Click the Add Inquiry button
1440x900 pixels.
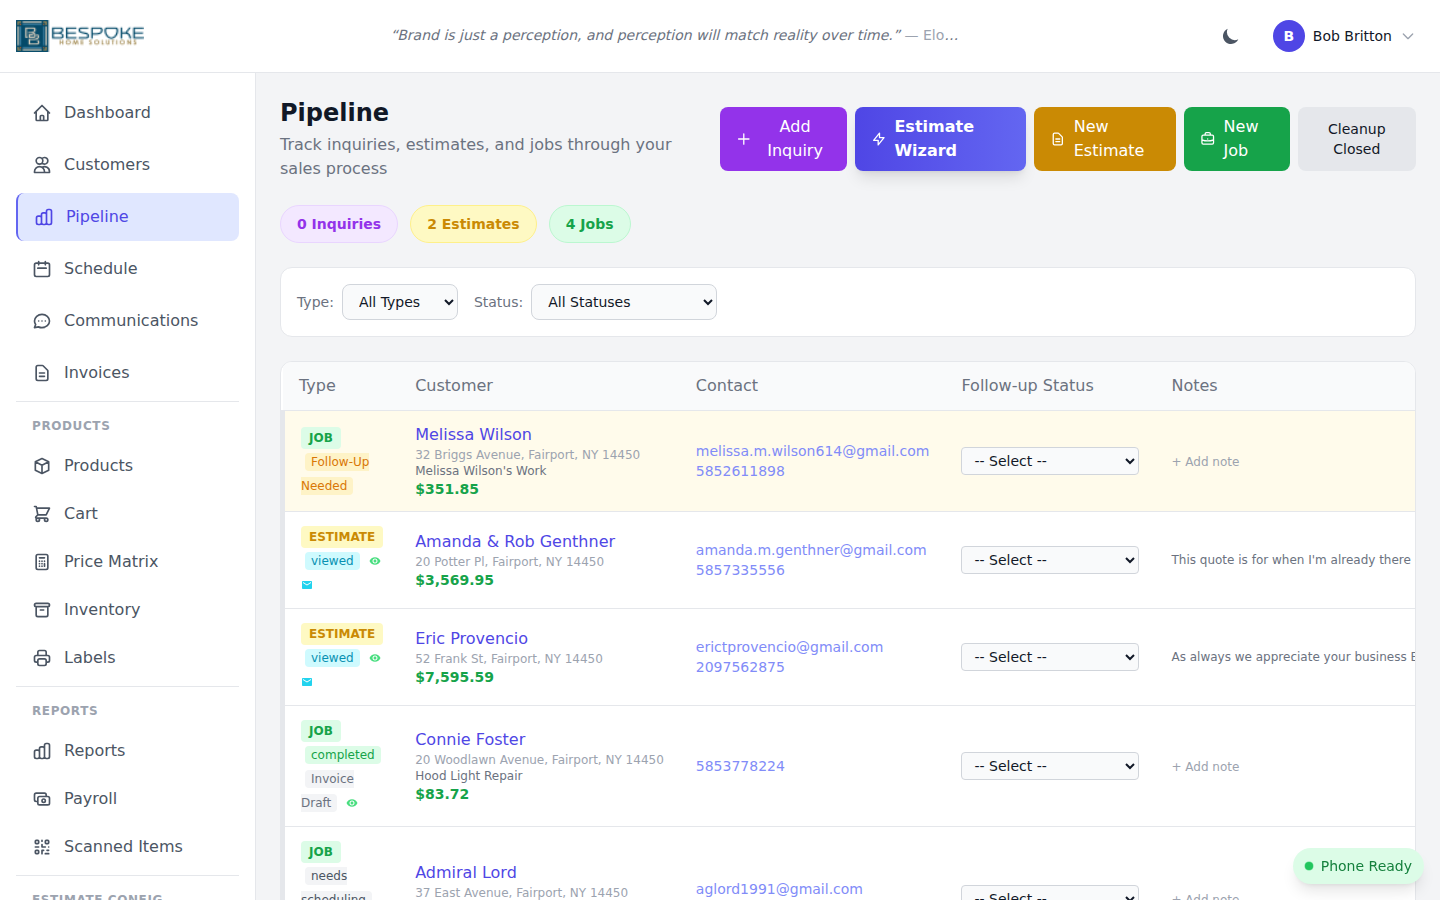pos(783,139)
